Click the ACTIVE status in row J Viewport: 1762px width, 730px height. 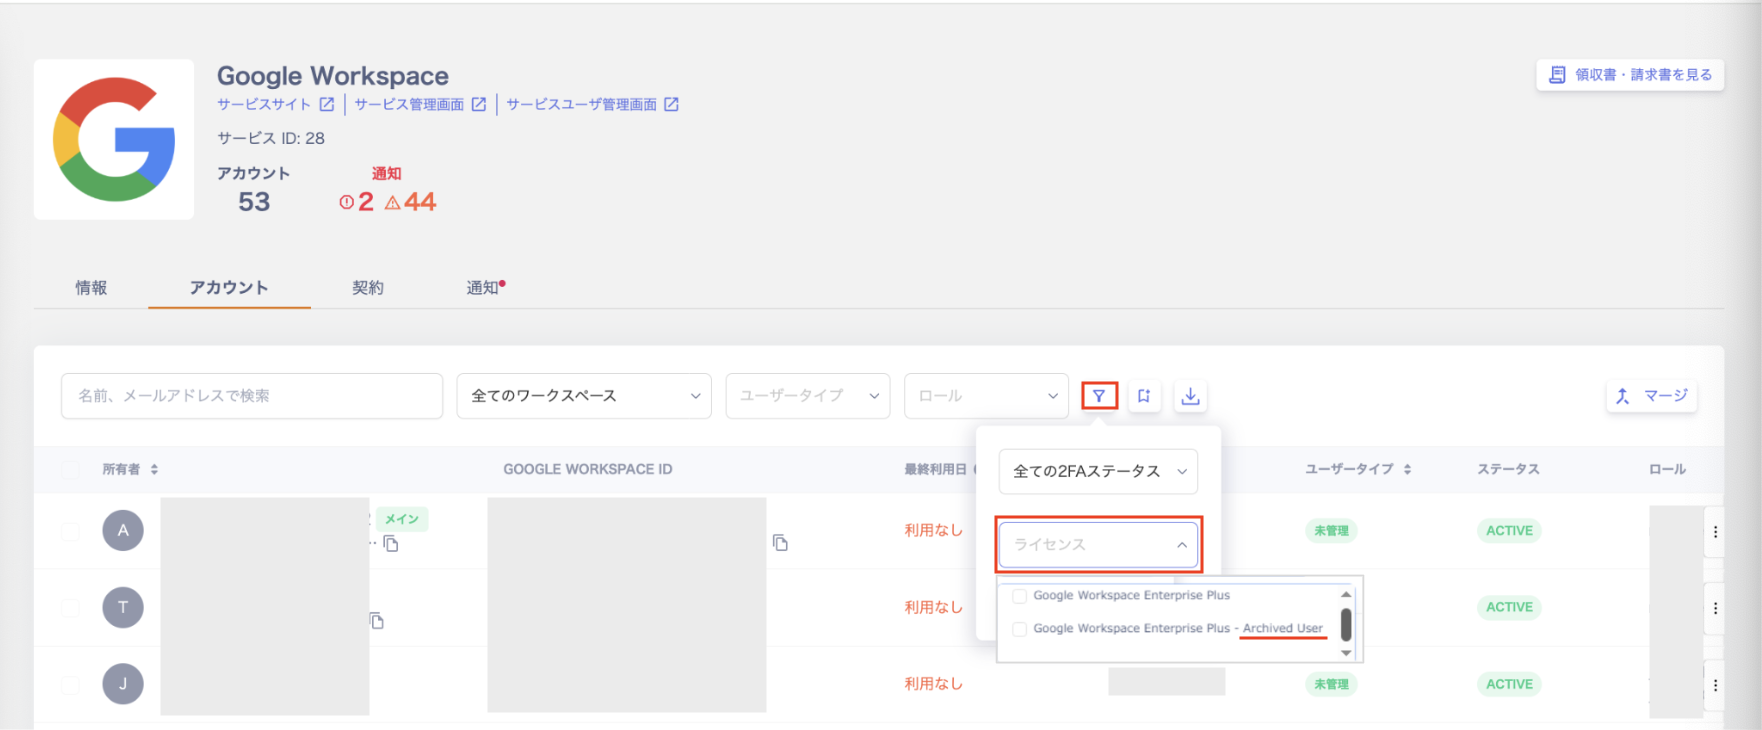pos(1509,684)
